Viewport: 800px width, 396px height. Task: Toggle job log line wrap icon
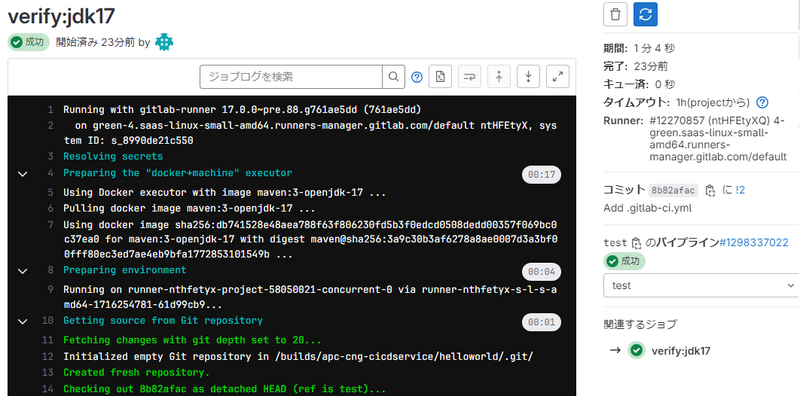tap(469, 77)
